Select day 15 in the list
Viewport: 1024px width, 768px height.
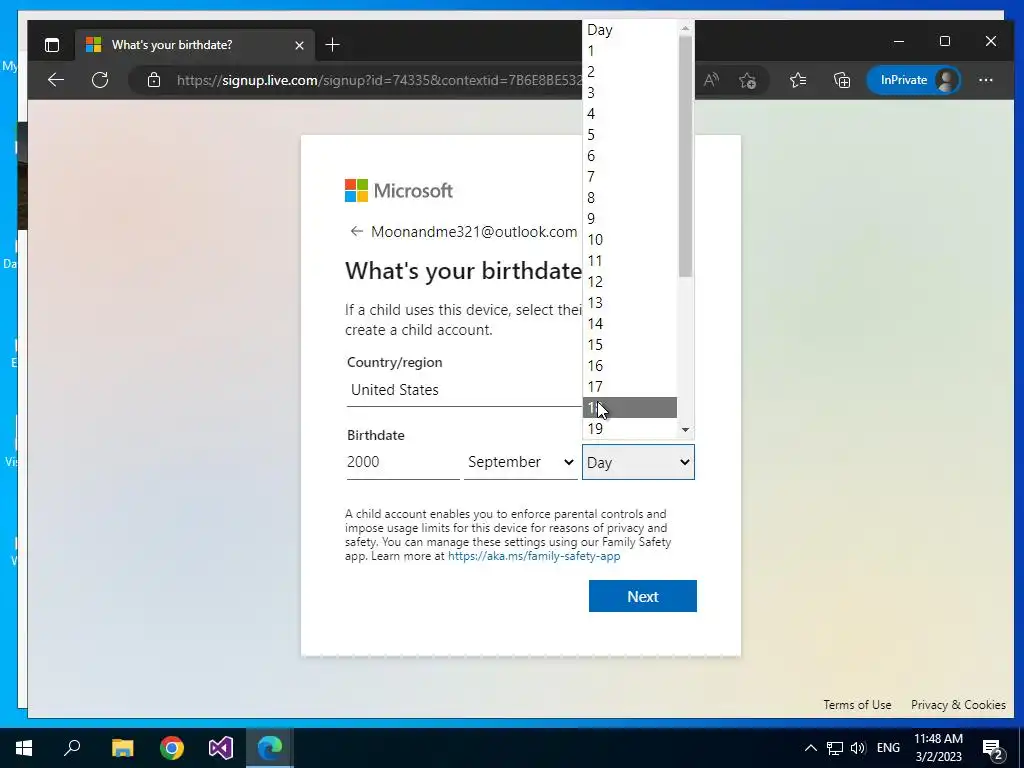630,345
